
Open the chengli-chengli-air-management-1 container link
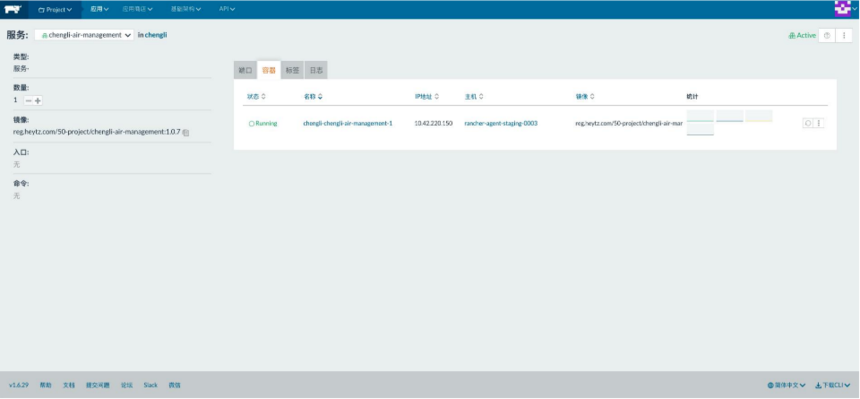click(x=348, y=123)
